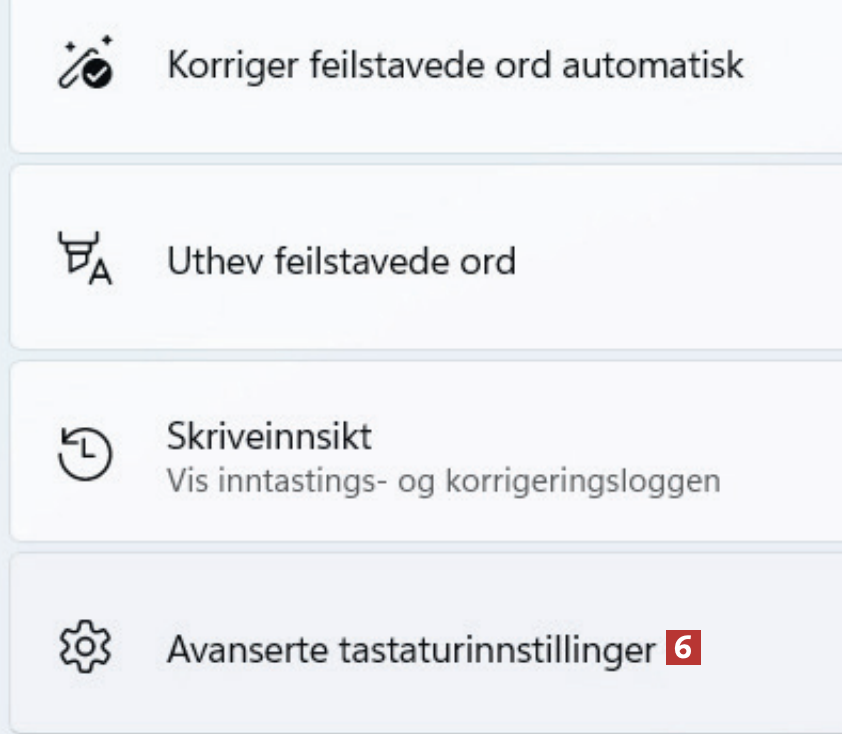This screenshot has height=734, width=842.
Task: Open the Skriveinnsikt heading
Action: click(269, 436)
